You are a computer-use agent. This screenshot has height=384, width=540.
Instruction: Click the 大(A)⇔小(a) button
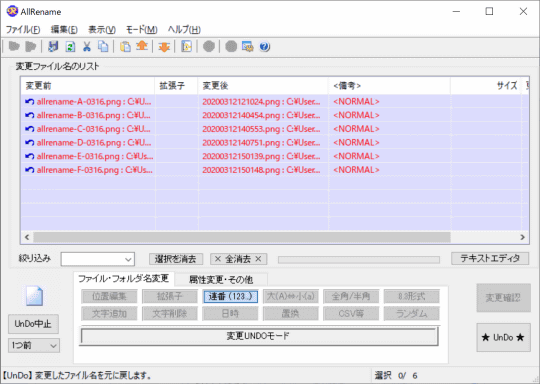pyautogui.click(x=291, y=296)
